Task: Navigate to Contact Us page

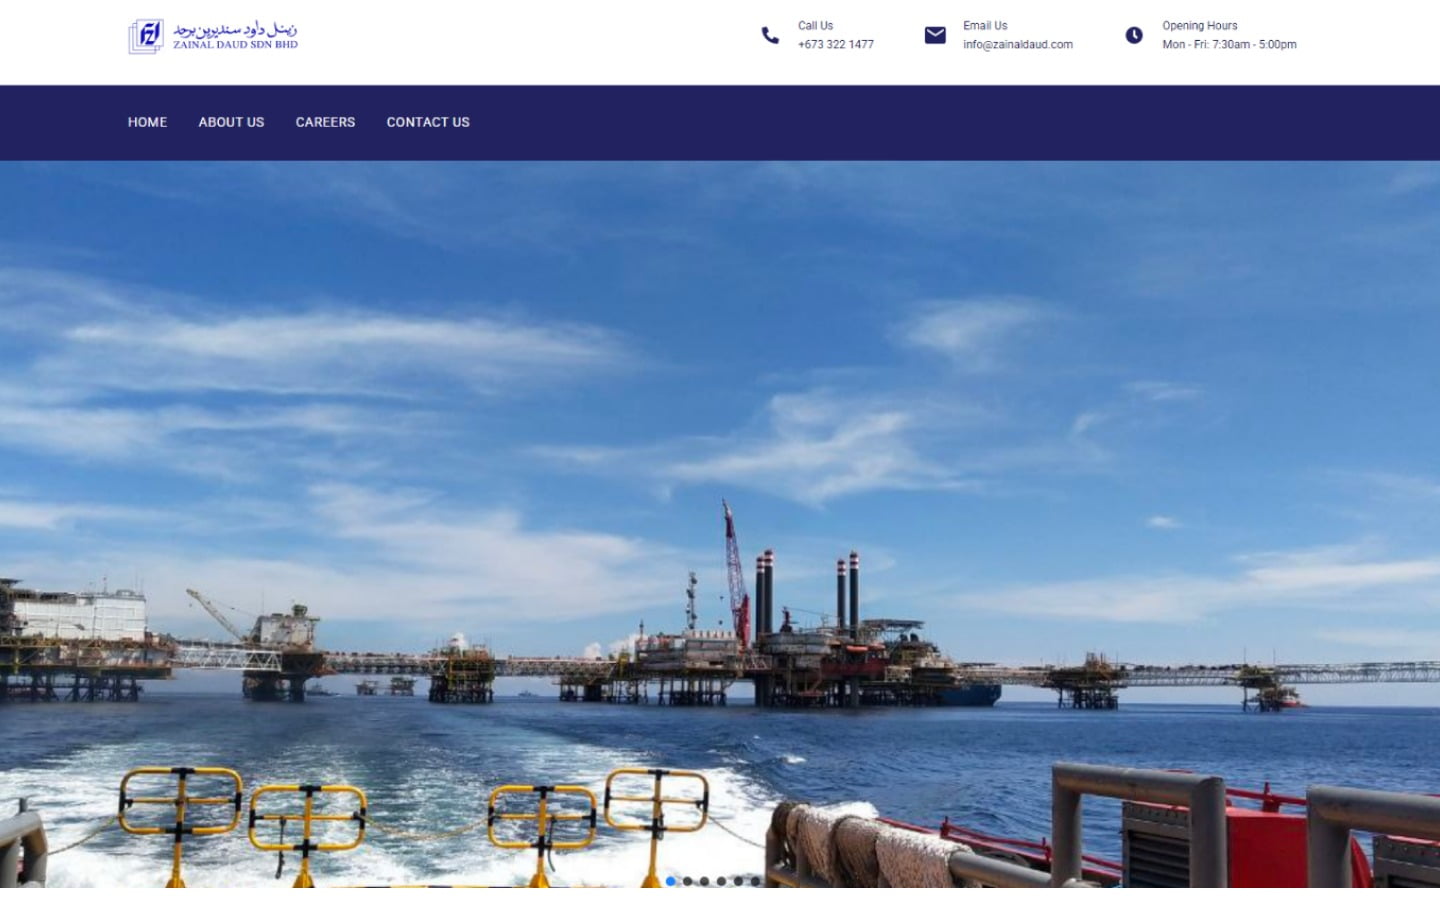Action: tap(428, 122)
